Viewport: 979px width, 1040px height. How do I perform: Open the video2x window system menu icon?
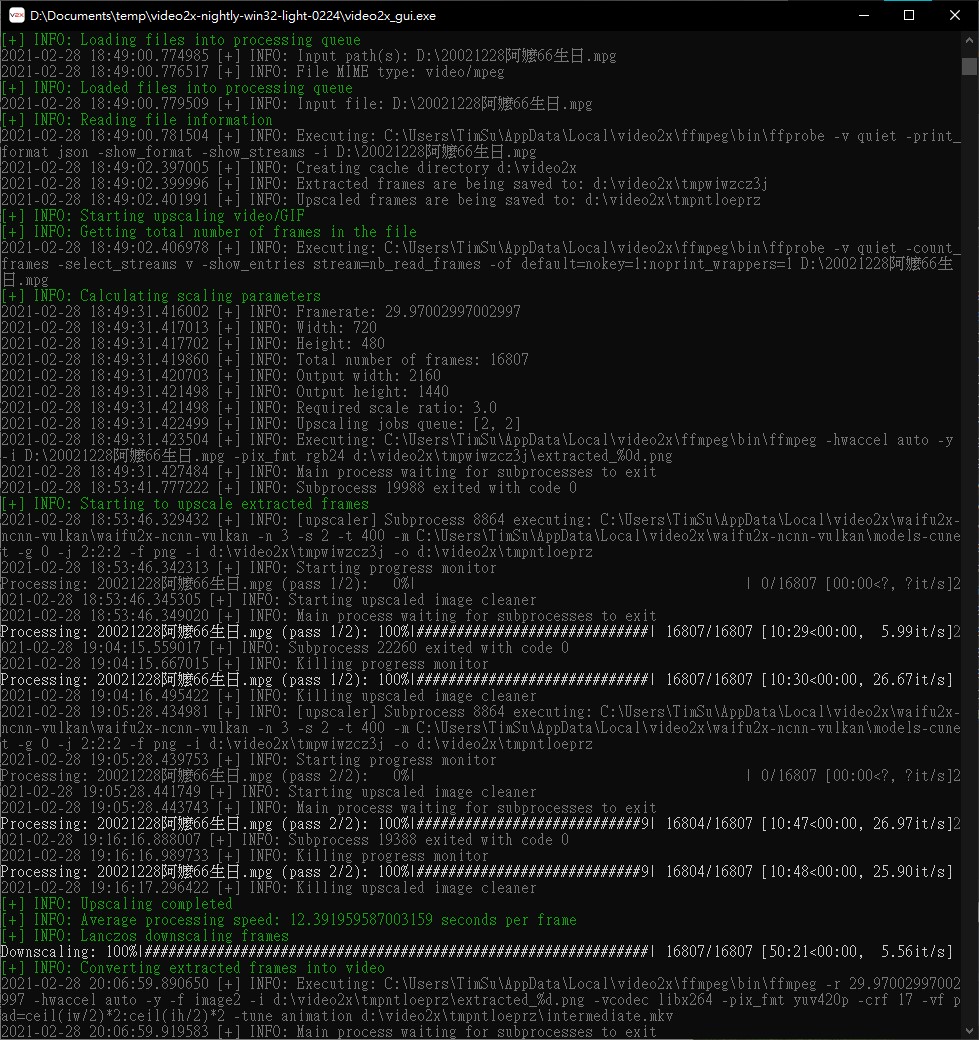pos(16,15)
